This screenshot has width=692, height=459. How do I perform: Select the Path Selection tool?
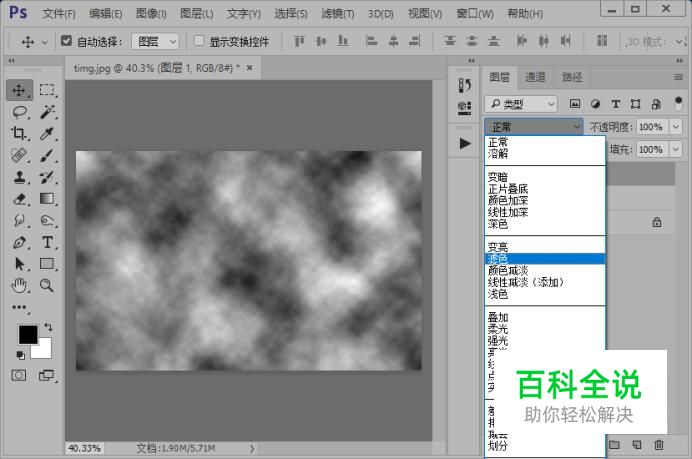(x=19, y=264)
